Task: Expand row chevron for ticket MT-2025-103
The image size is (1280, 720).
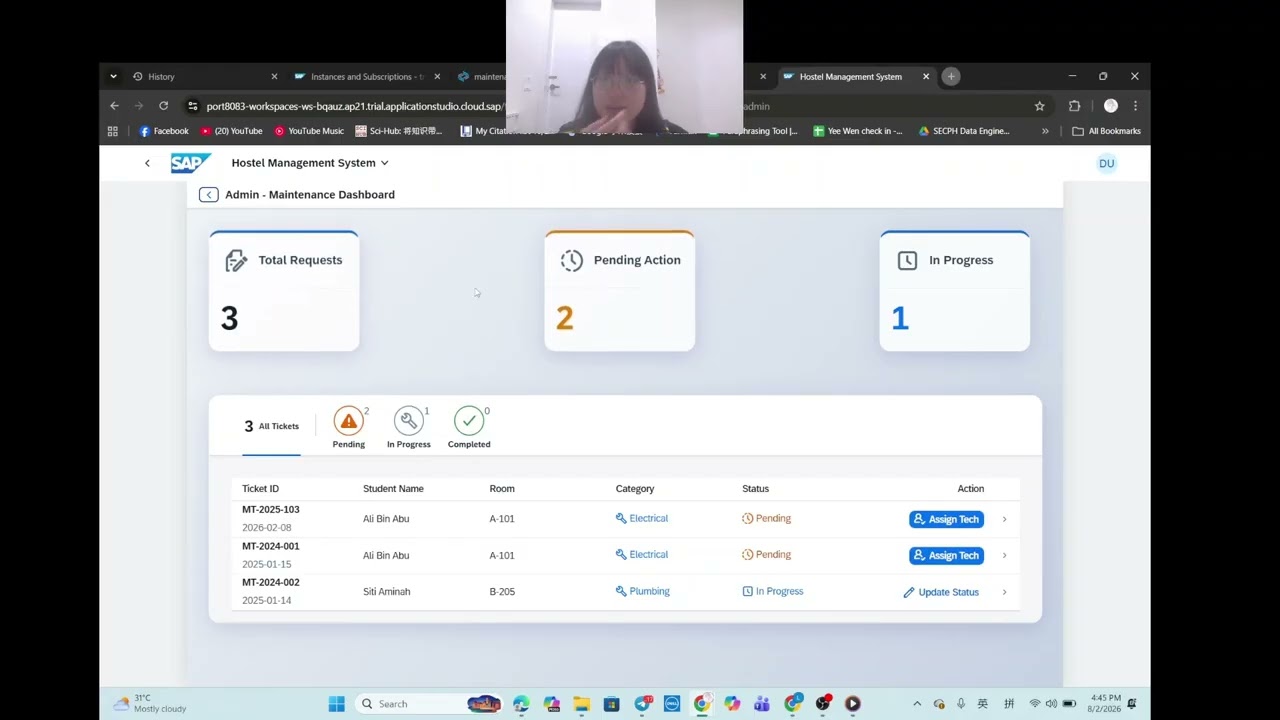Action: pyautogui.click(x=1004, y=519)
